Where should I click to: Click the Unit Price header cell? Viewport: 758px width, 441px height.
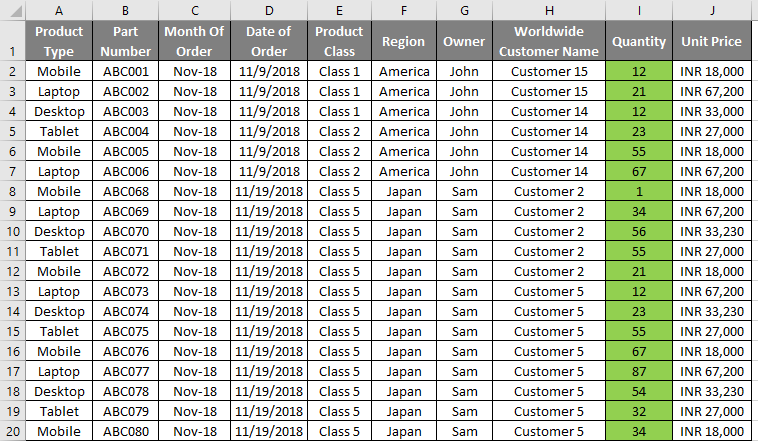[x=712, y=41]
